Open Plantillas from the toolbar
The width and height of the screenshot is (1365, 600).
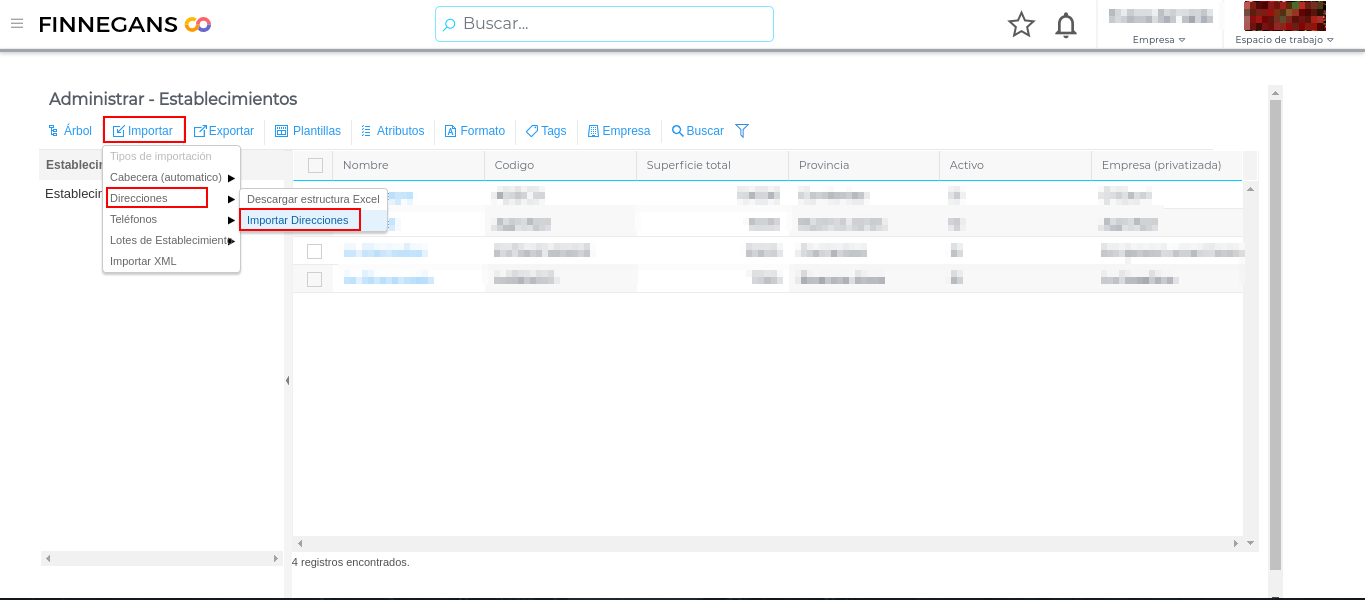coord(308,131)
